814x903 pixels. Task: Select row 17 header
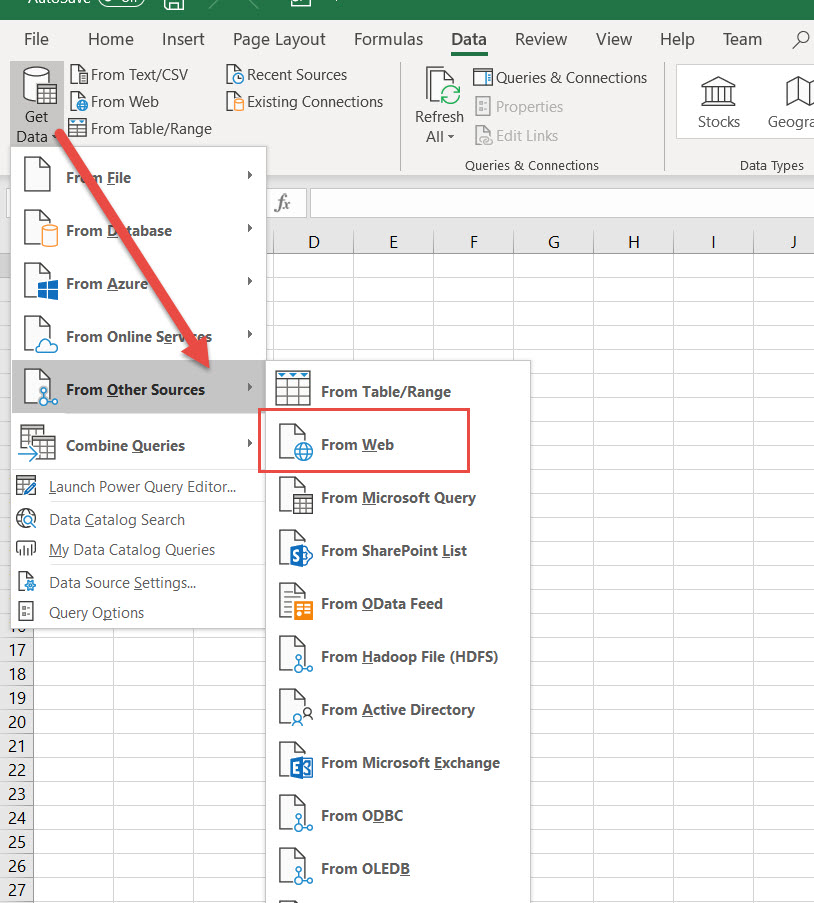click(17, 650)
